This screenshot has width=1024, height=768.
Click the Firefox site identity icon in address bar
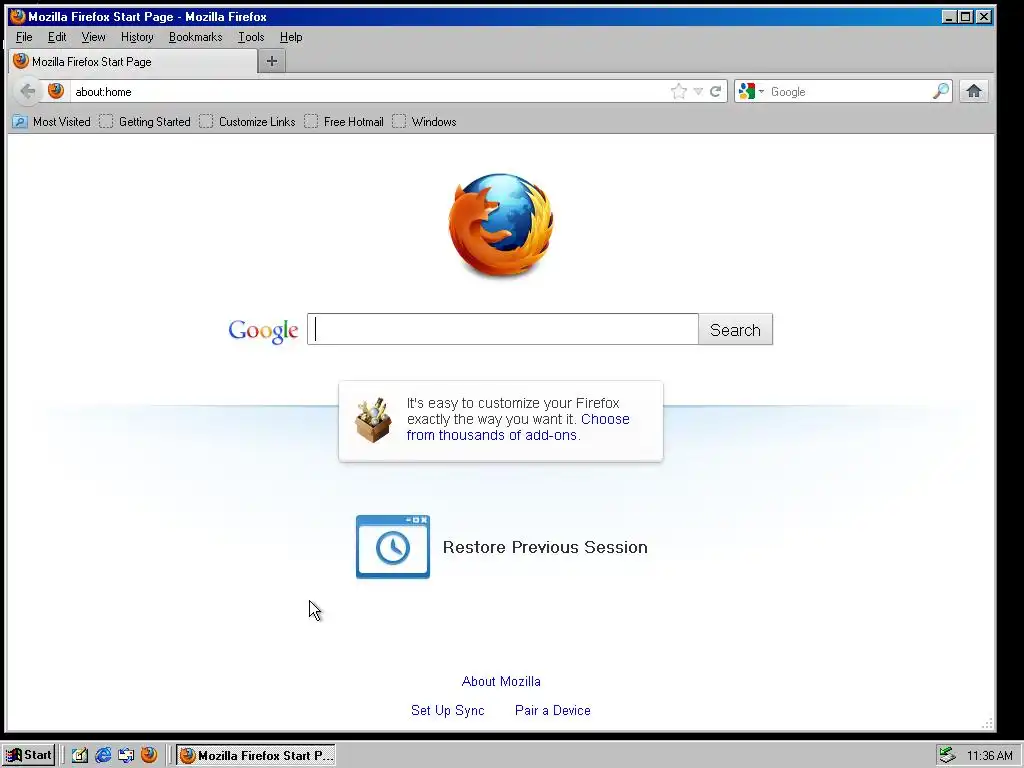pos(56,91)
